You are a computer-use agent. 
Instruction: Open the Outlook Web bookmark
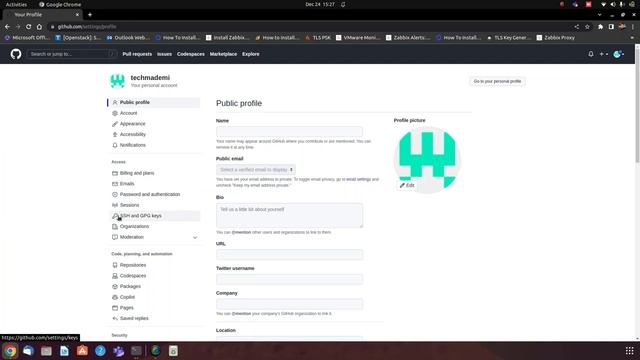[x=128, y=38]
